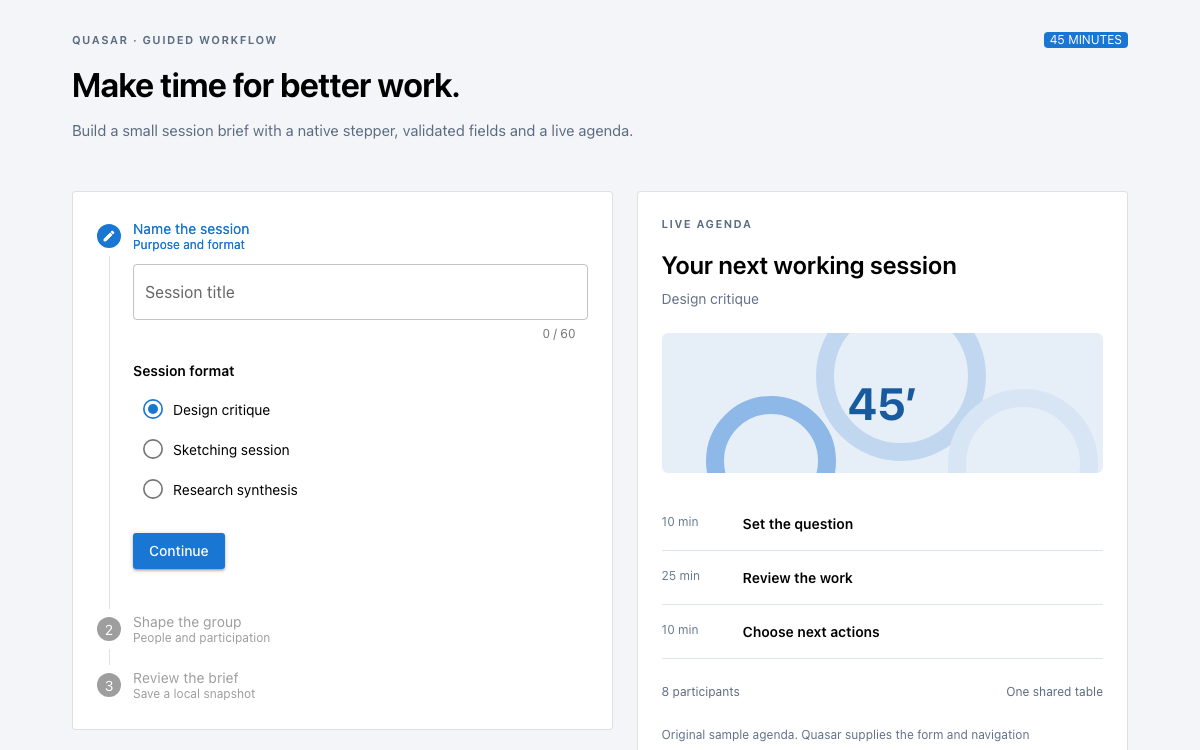Click the 45′ agenda illustration banner
The width and height of the screenshot is (1200, 750).
[882, 403]
